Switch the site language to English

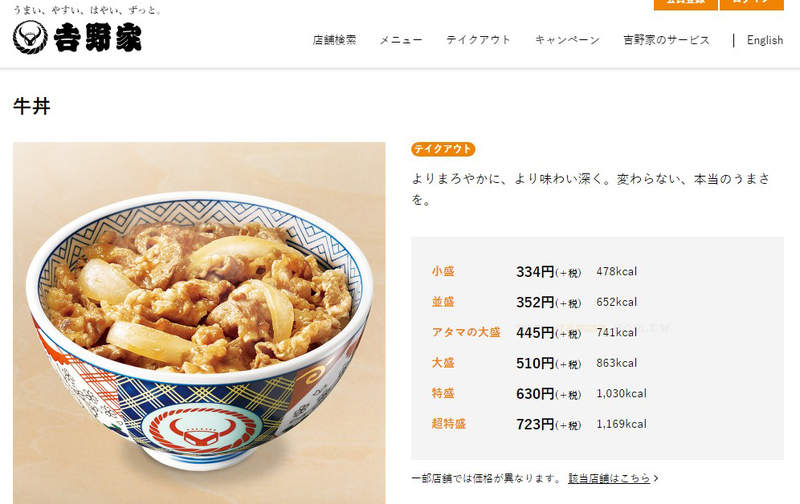[765, 40]
